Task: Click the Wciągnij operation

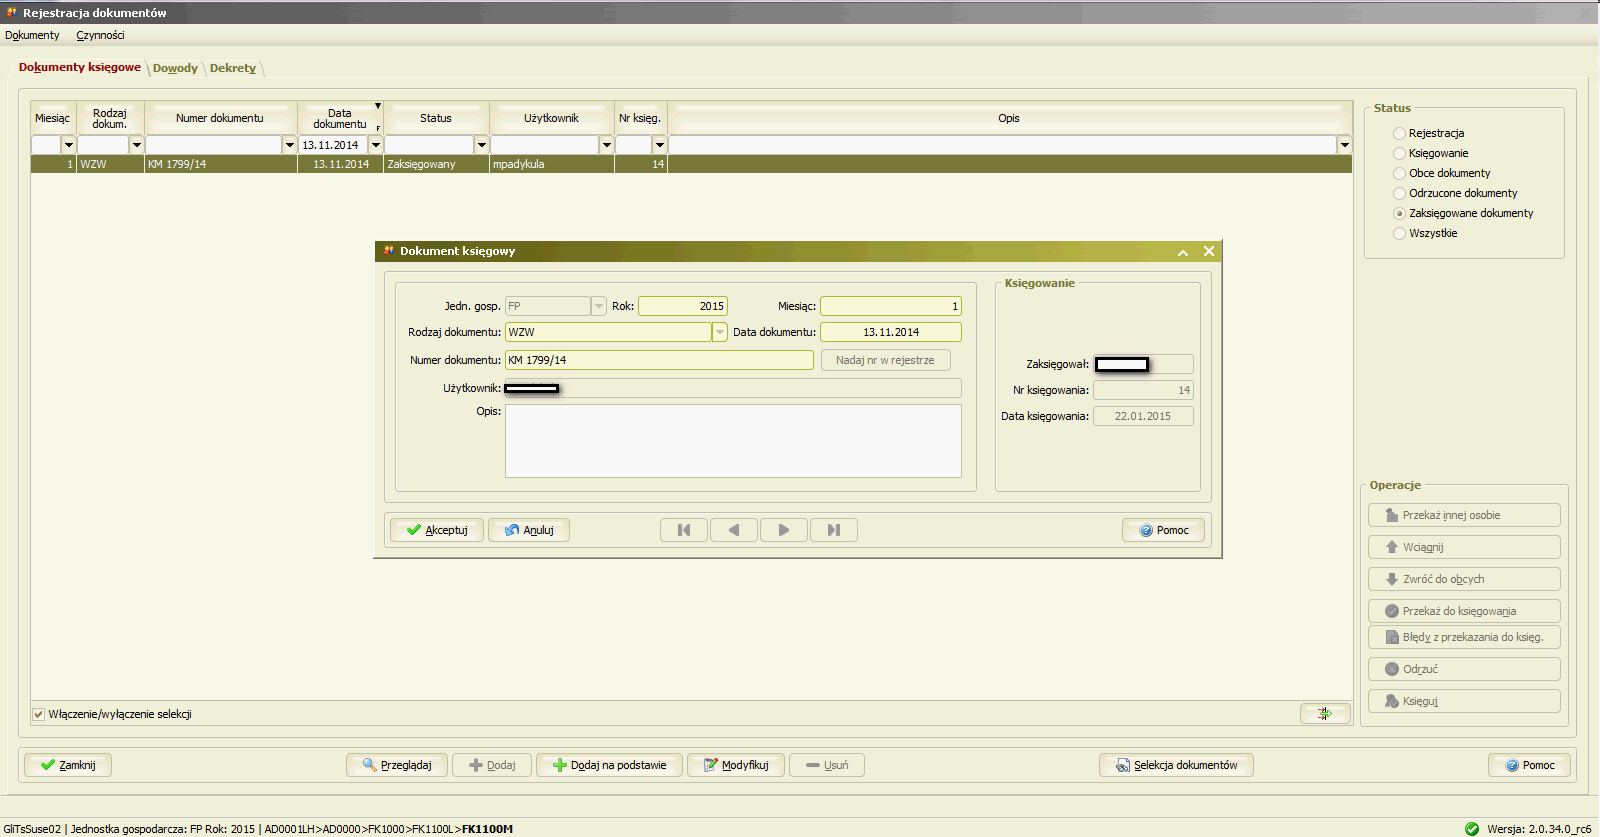Action: [1464, 547]
